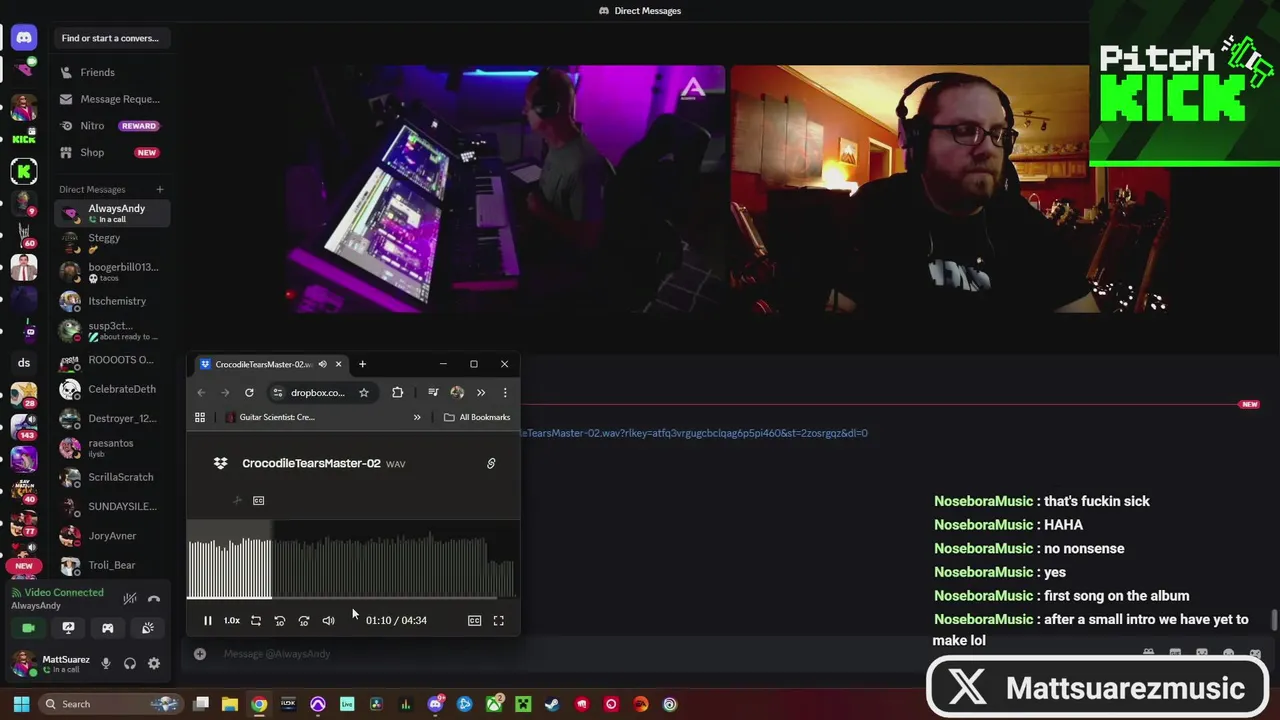Add an attachment with the plus button
The height and width of the screenshot is (720, 1280).
(200, 654)
